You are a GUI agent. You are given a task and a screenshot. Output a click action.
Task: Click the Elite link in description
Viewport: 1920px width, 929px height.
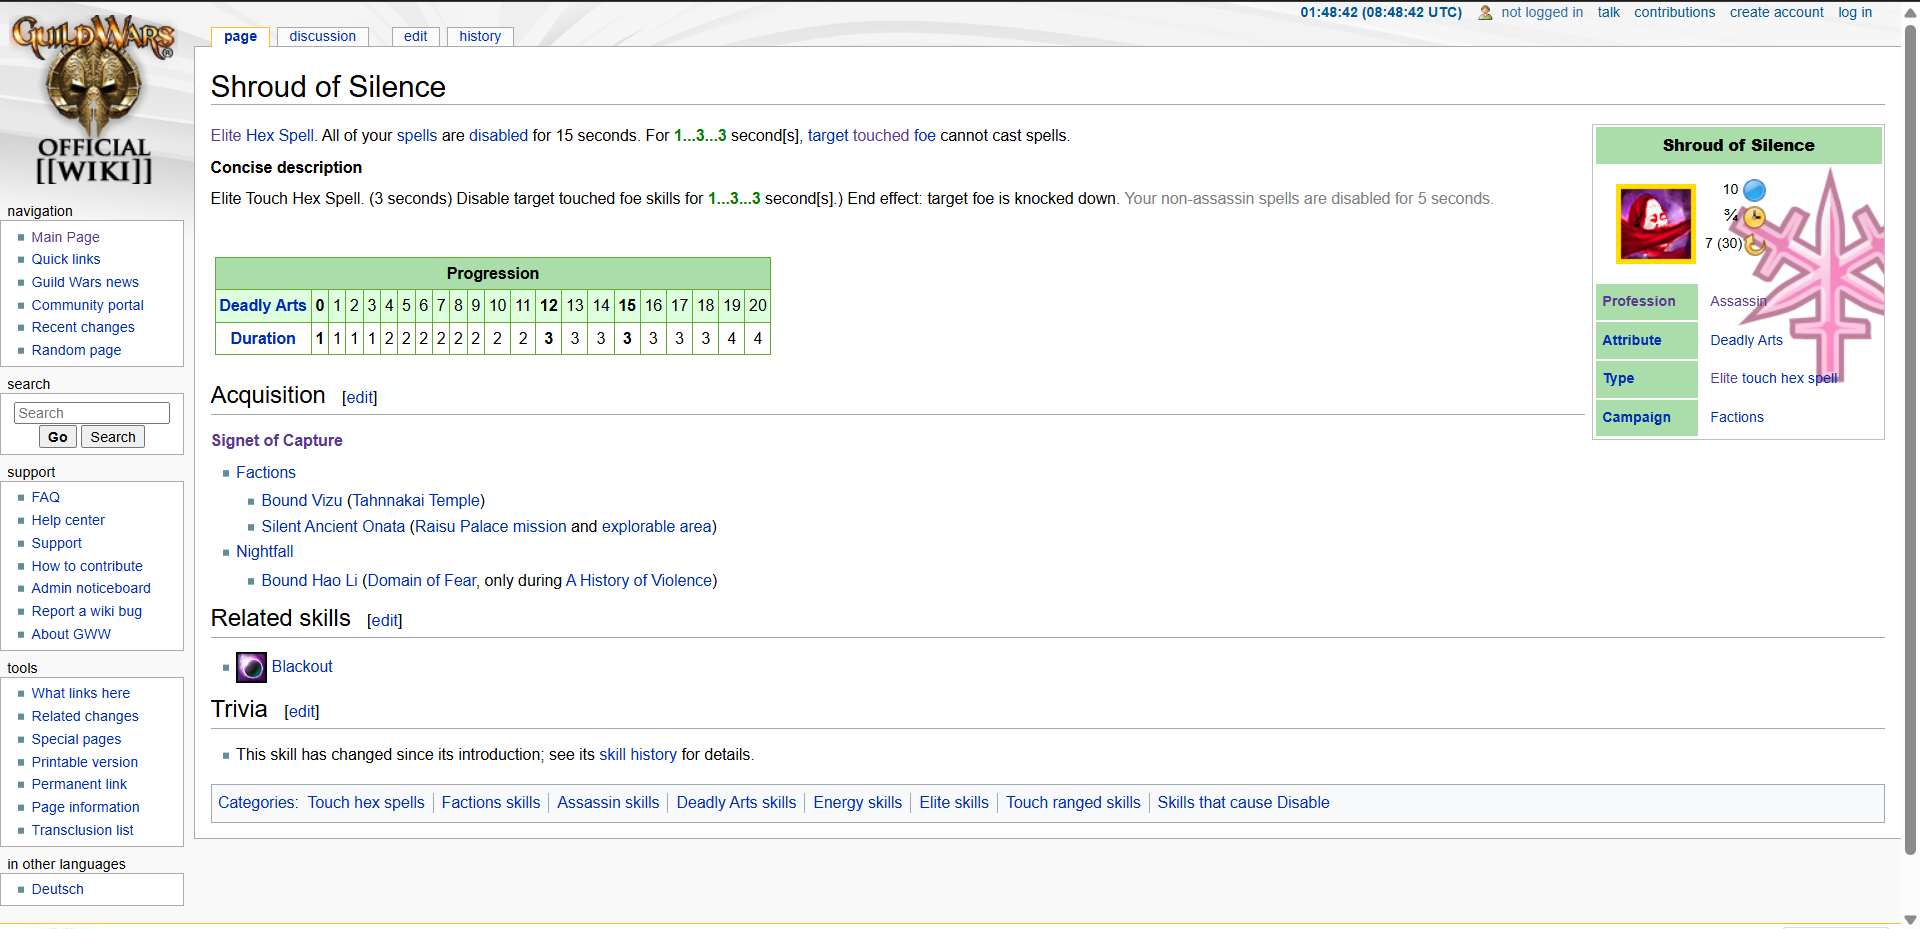pos(226,136)
